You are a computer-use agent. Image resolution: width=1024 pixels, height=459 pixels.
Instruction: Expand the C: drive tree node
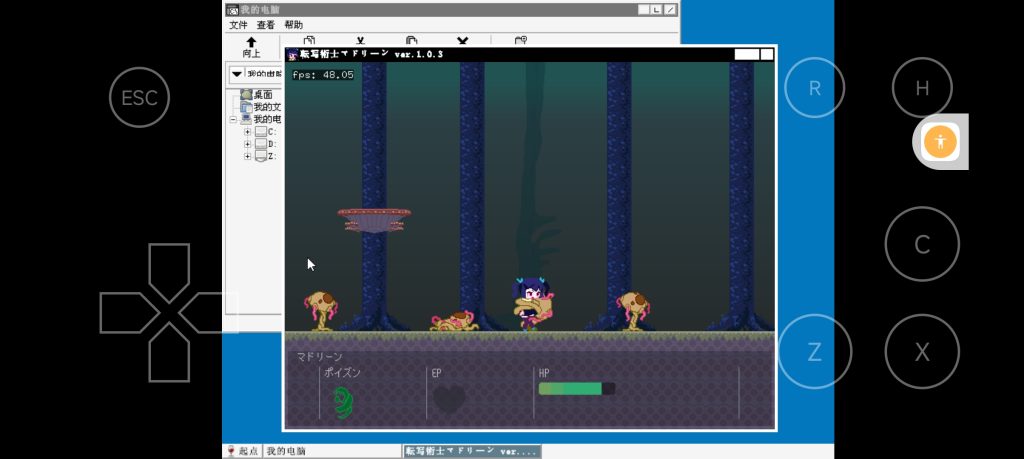pos(247,131)
